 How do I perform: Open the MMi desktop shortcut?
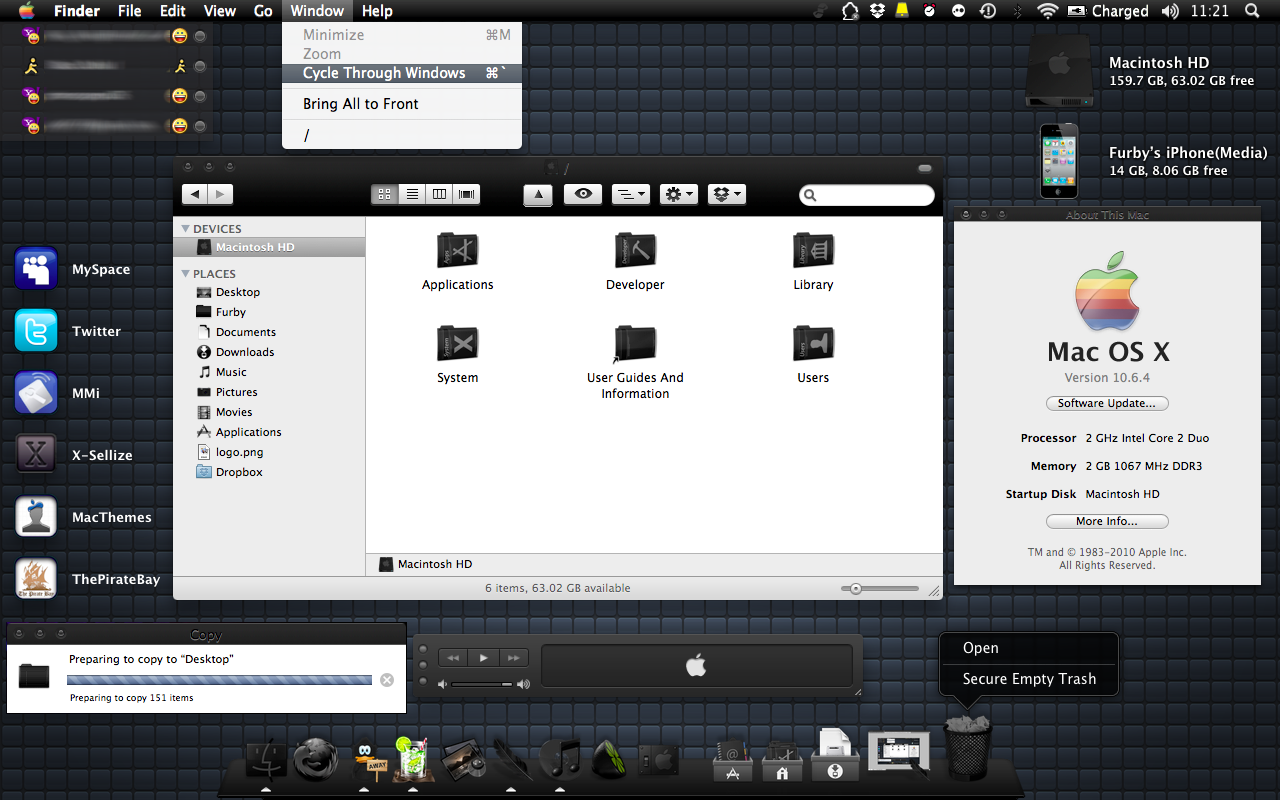pyautogui.click(x=36, y=393)
